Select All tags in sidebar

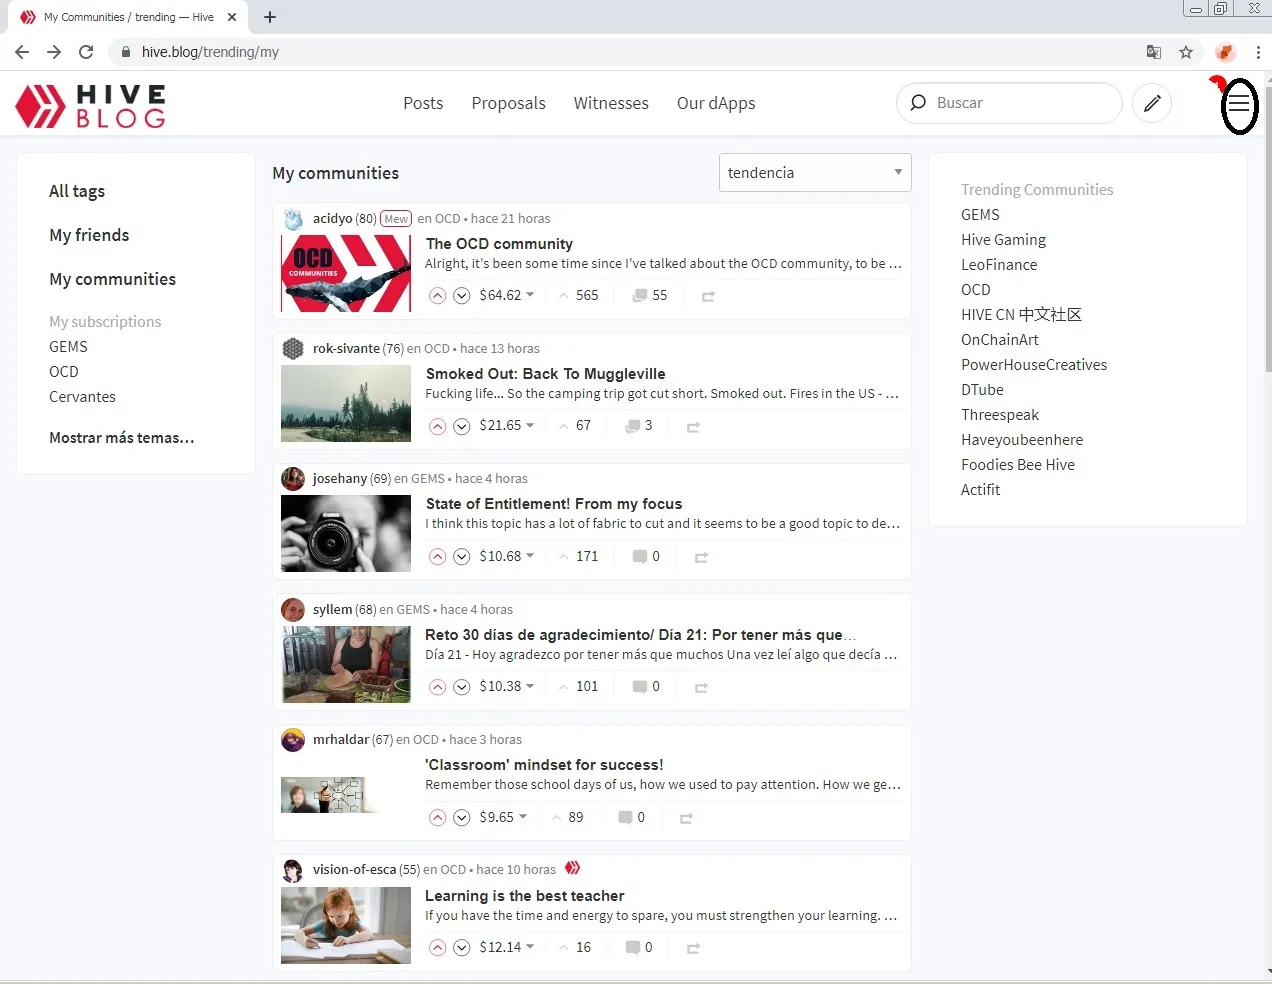click(77, 191)
